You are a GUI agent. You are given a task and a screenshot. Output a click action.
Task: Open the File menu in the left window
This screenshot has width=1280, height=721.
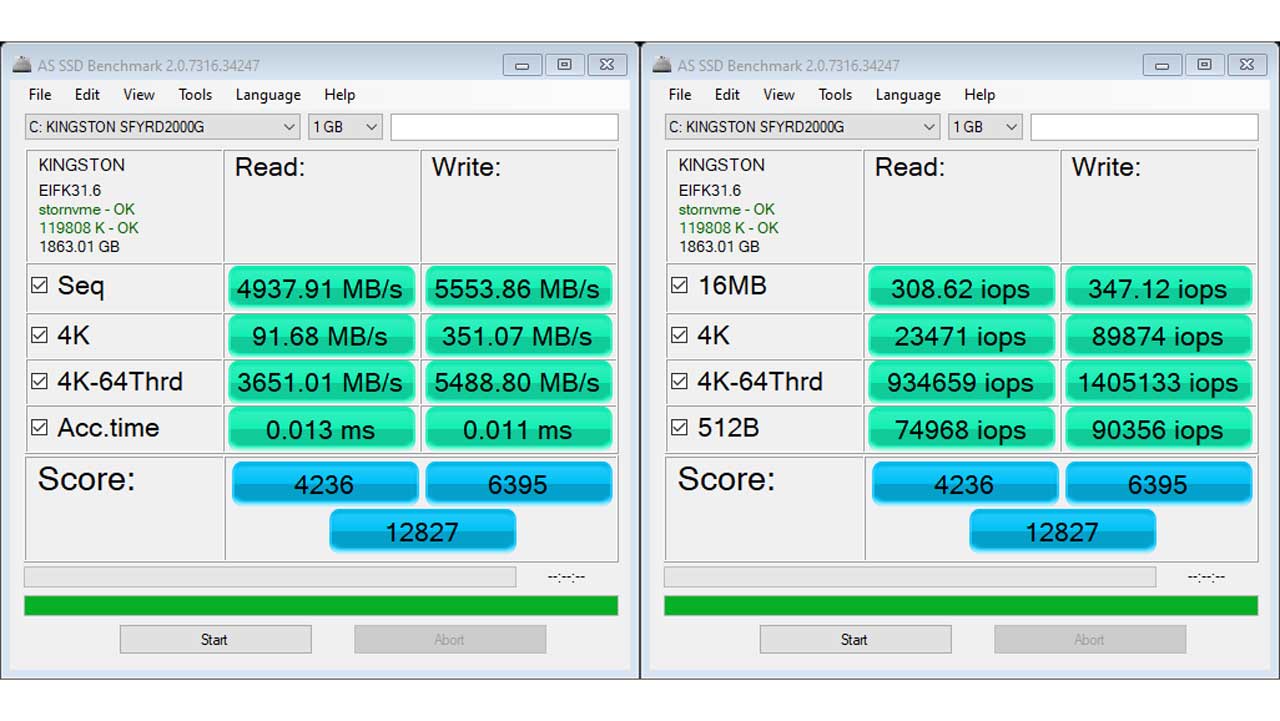40,94
